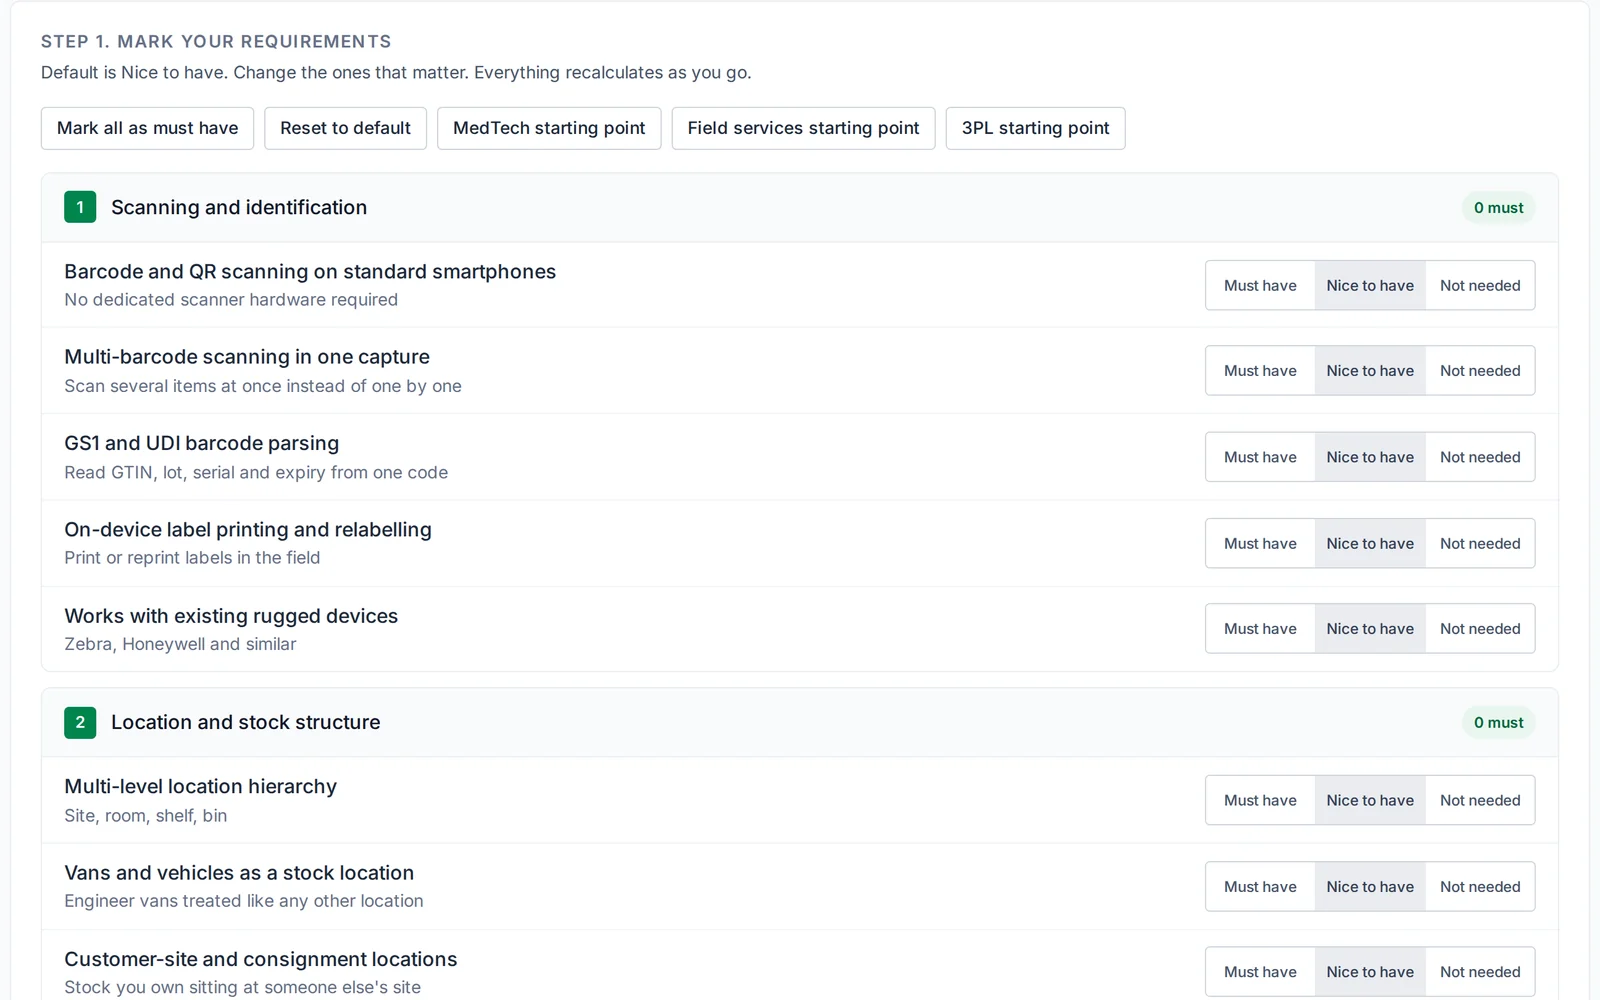This screenshot has width=1600, height=1000.
Task: Set rugged devices support to Not needed
Action: 1480,629
